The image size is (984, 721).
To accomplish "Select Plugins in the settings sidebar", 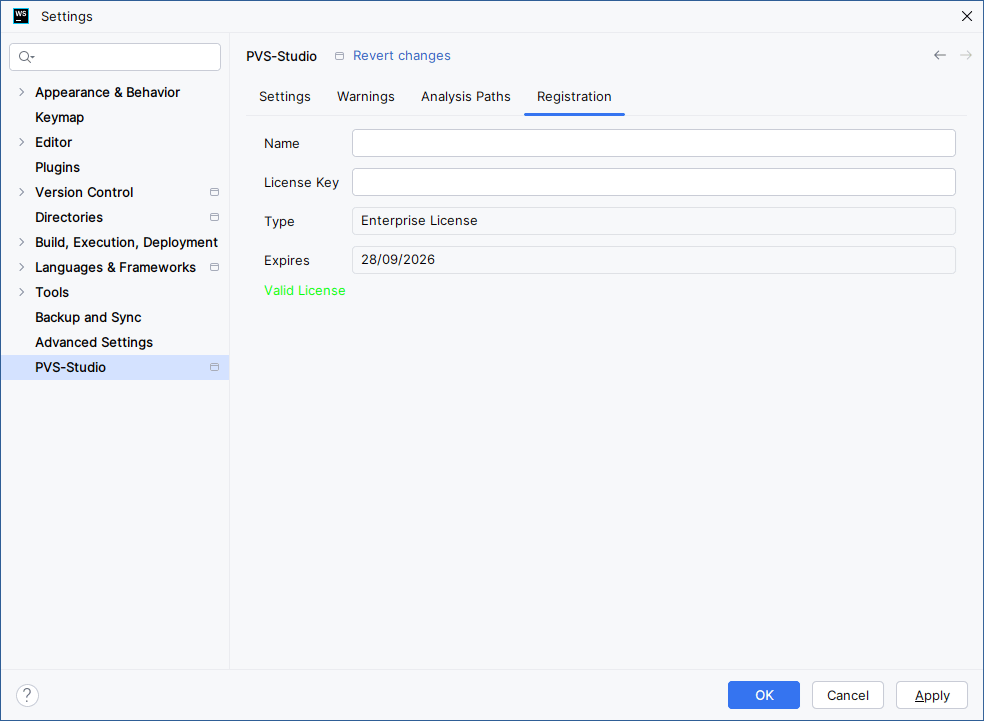I will point(57,167).
